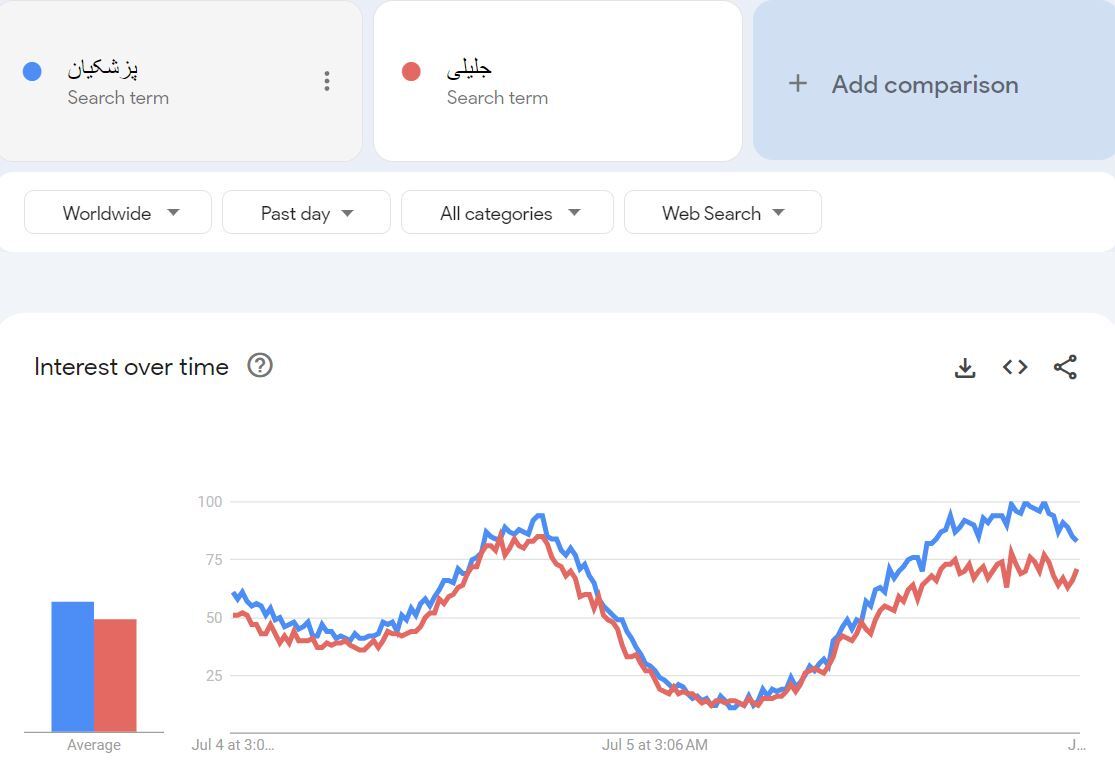
Task: Open the embed code icon
Action: [x=1015, y=367]
